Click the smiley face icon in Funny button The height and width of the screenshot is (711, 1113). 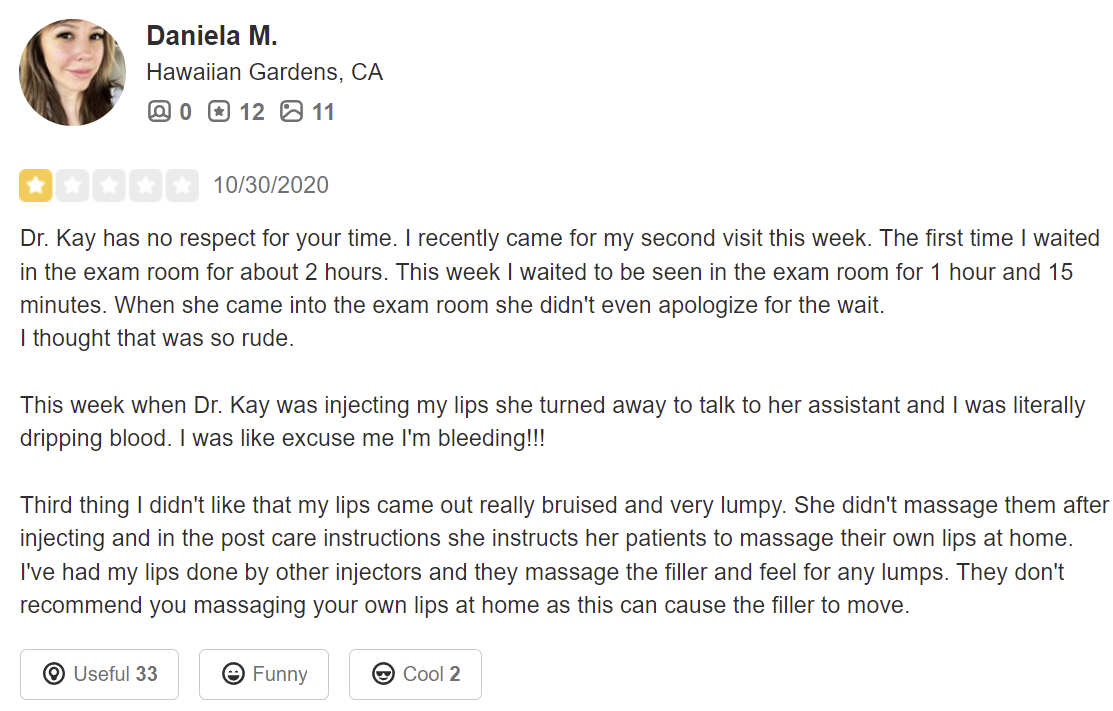point(233,674)
